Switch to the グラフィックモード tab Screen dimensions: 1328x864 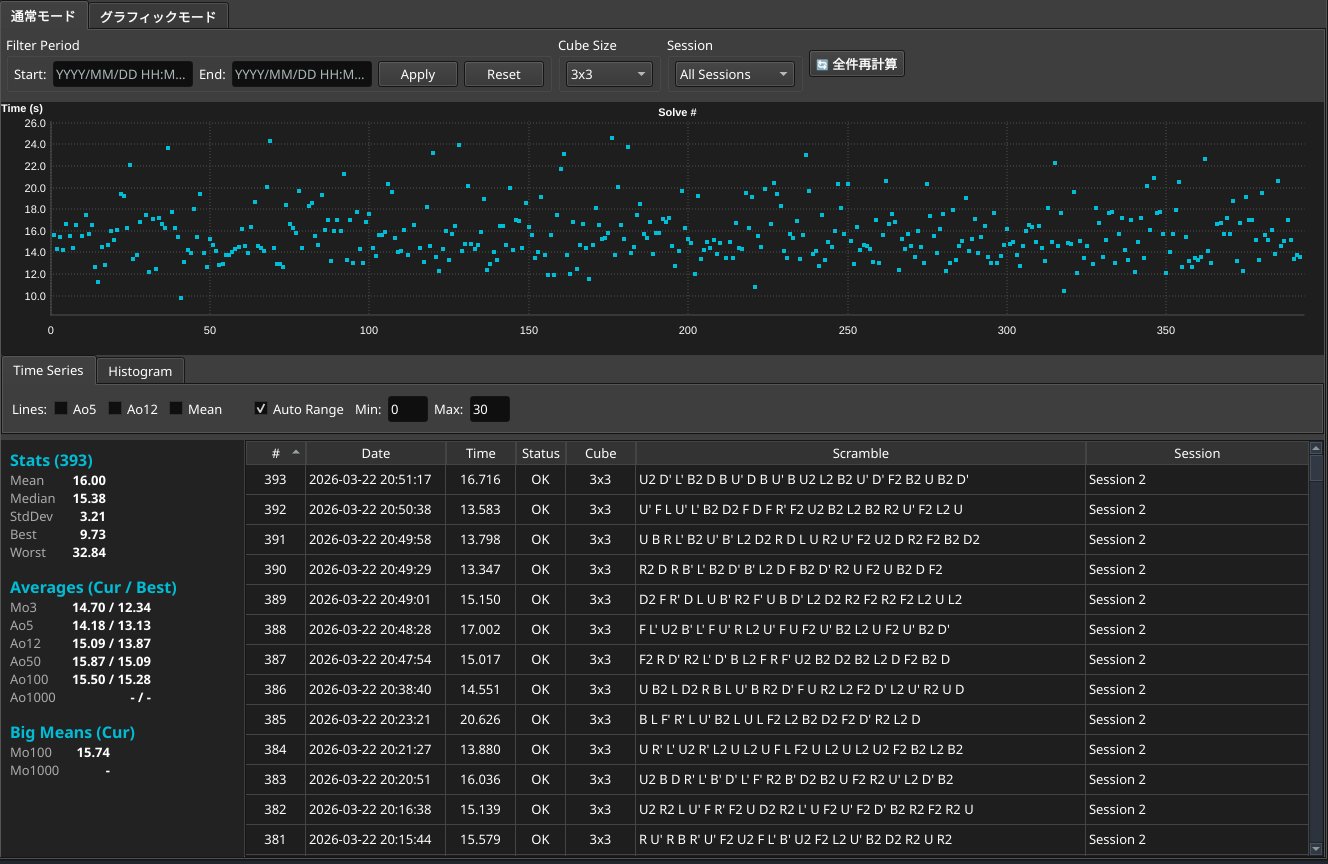pos(158,16)
